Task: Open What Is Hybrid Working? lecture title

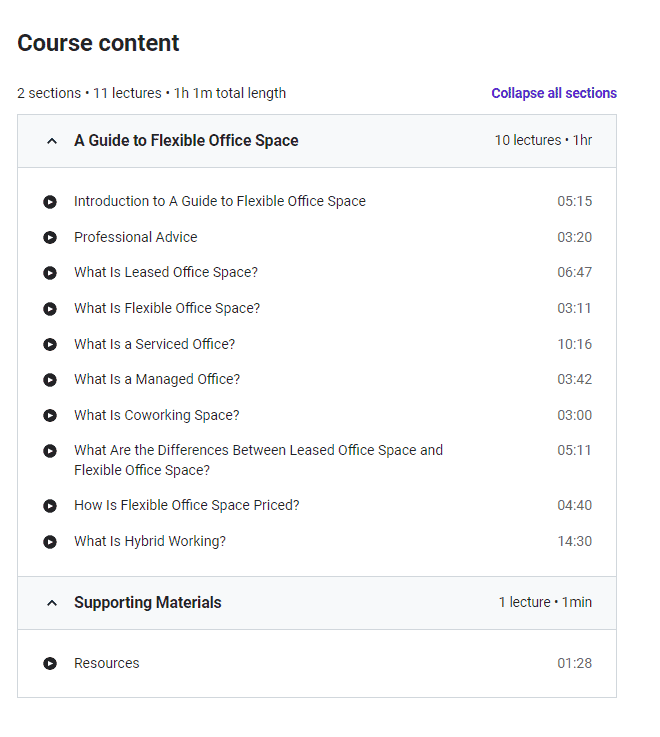Action: (x=150, y=541)
